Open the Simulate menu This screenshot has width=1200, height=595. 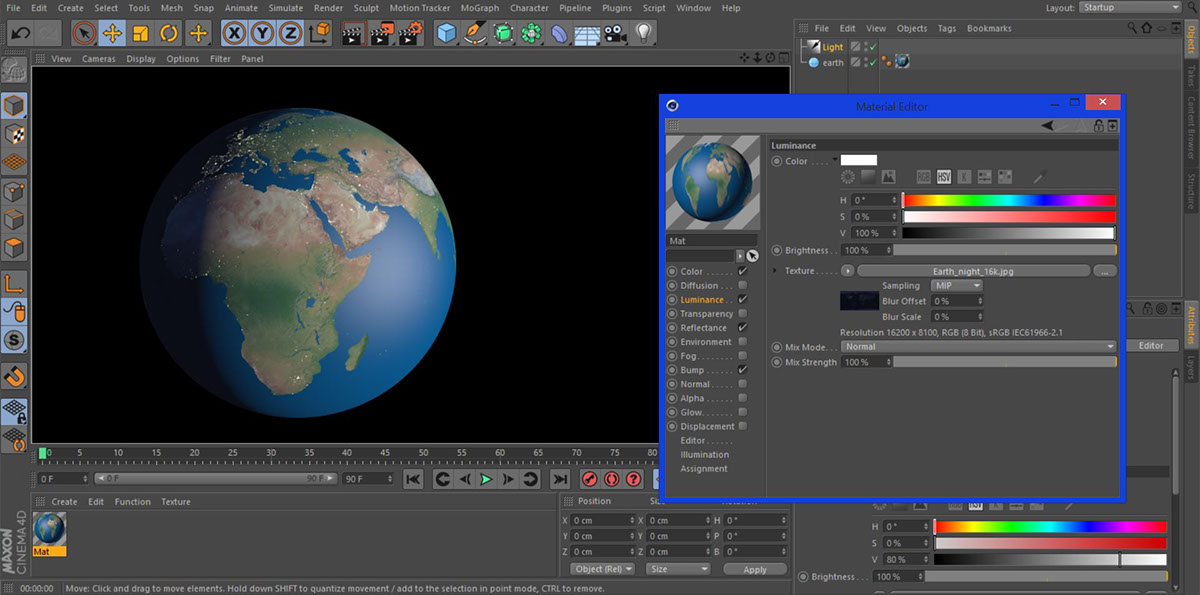[x=285, y=8]
